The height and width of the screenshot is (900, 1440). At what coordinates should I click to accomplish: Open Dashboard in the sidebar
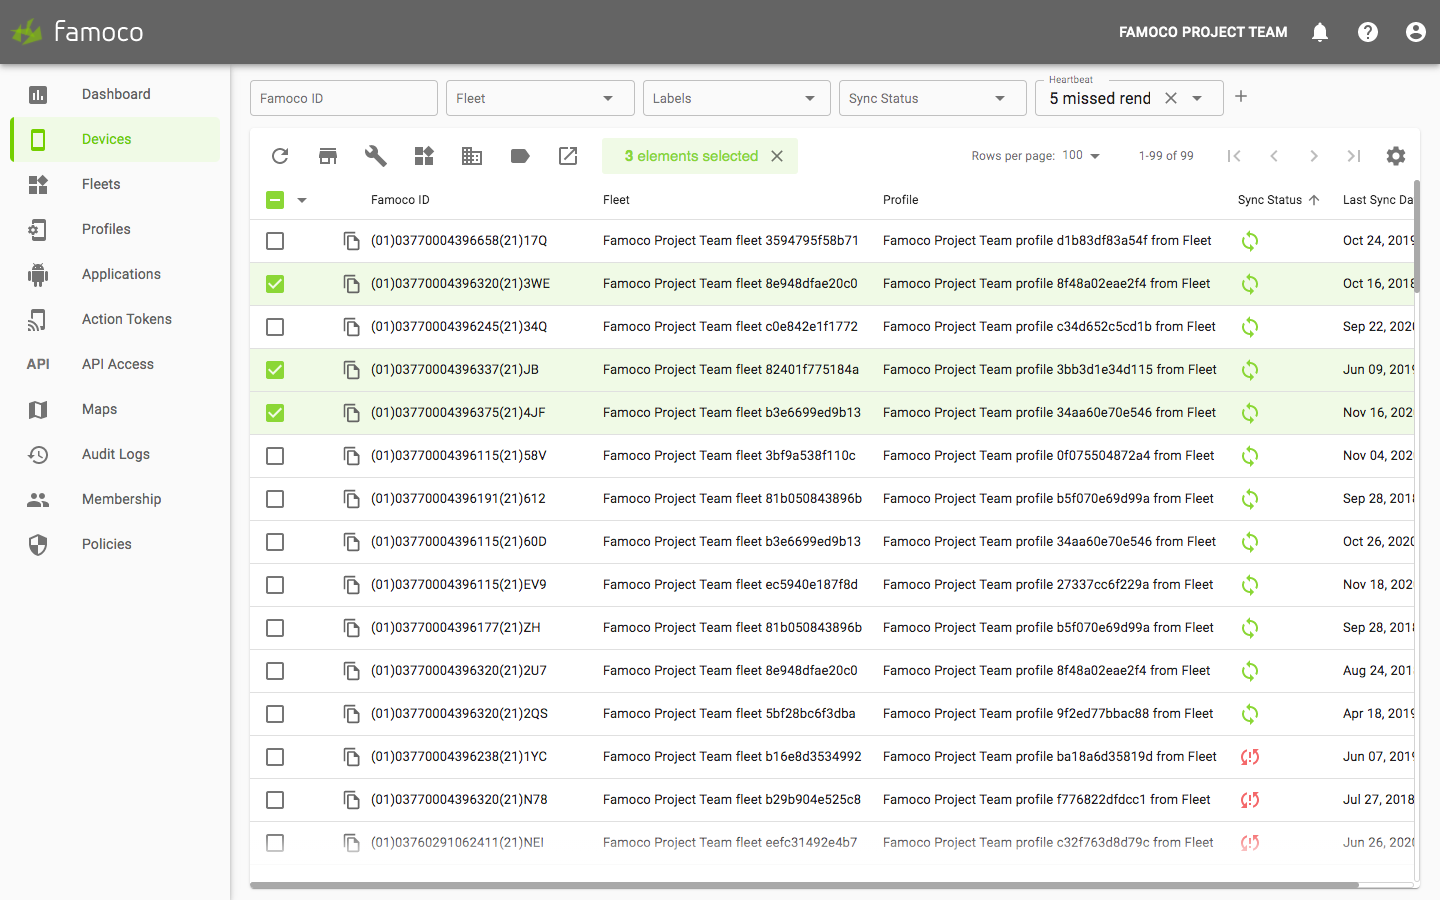pyautogui.click(x=116, y=94)
